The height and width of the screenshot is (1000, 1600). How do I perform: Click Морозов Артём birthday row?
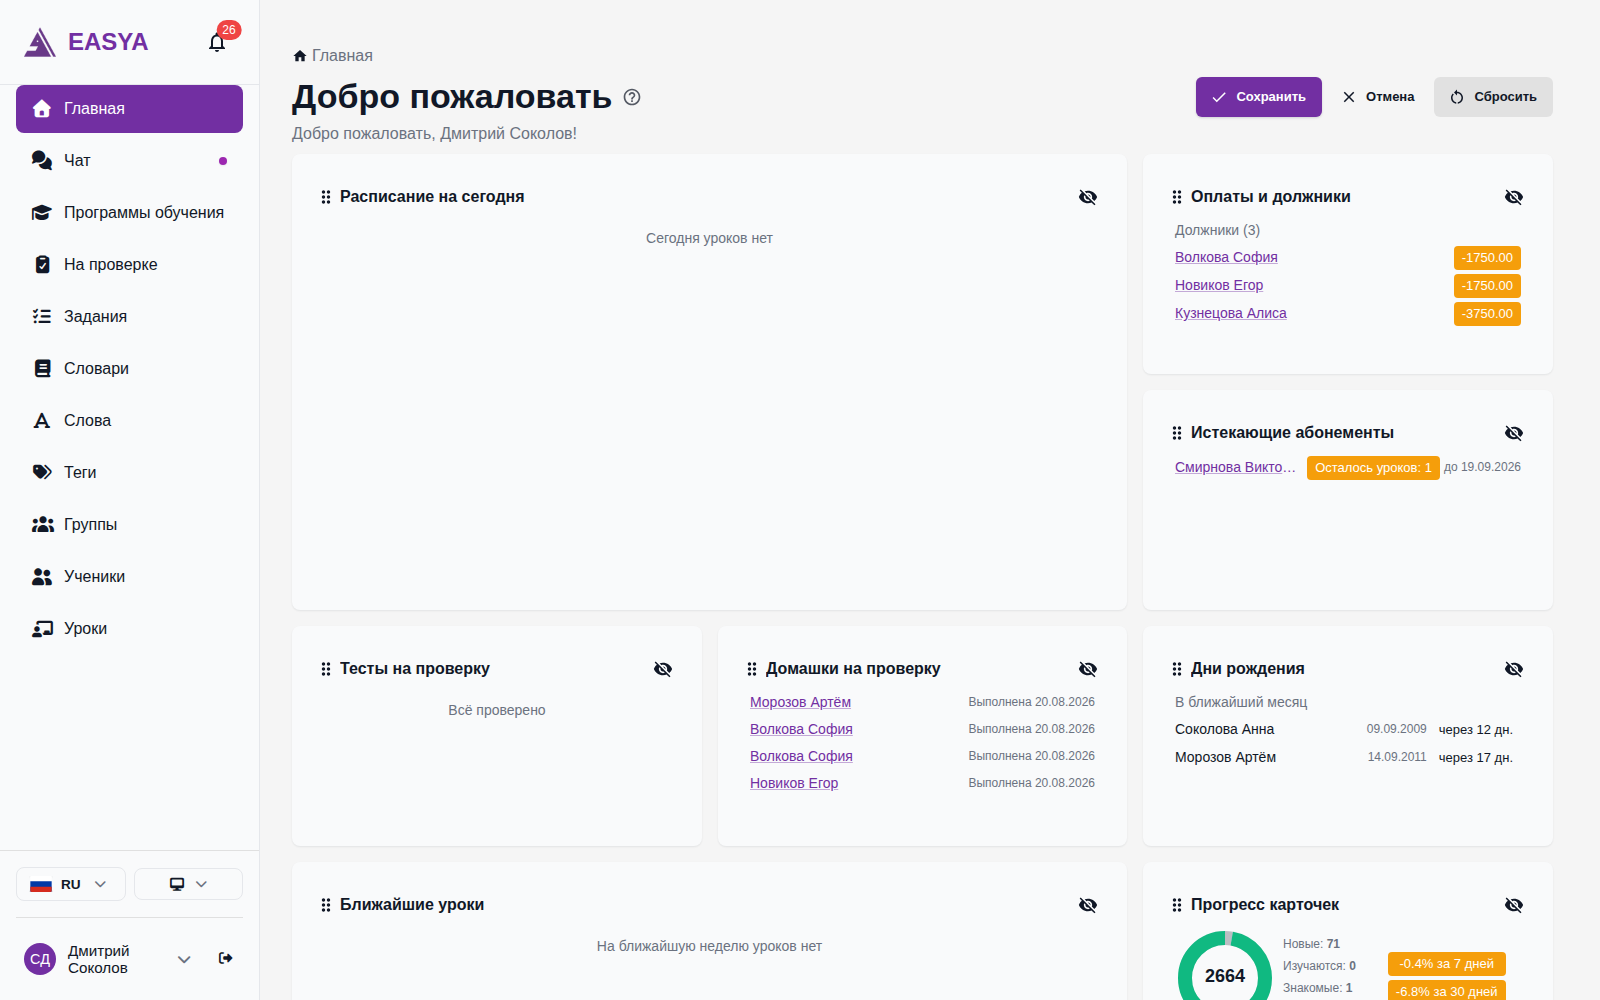(x=1344, y=758)
